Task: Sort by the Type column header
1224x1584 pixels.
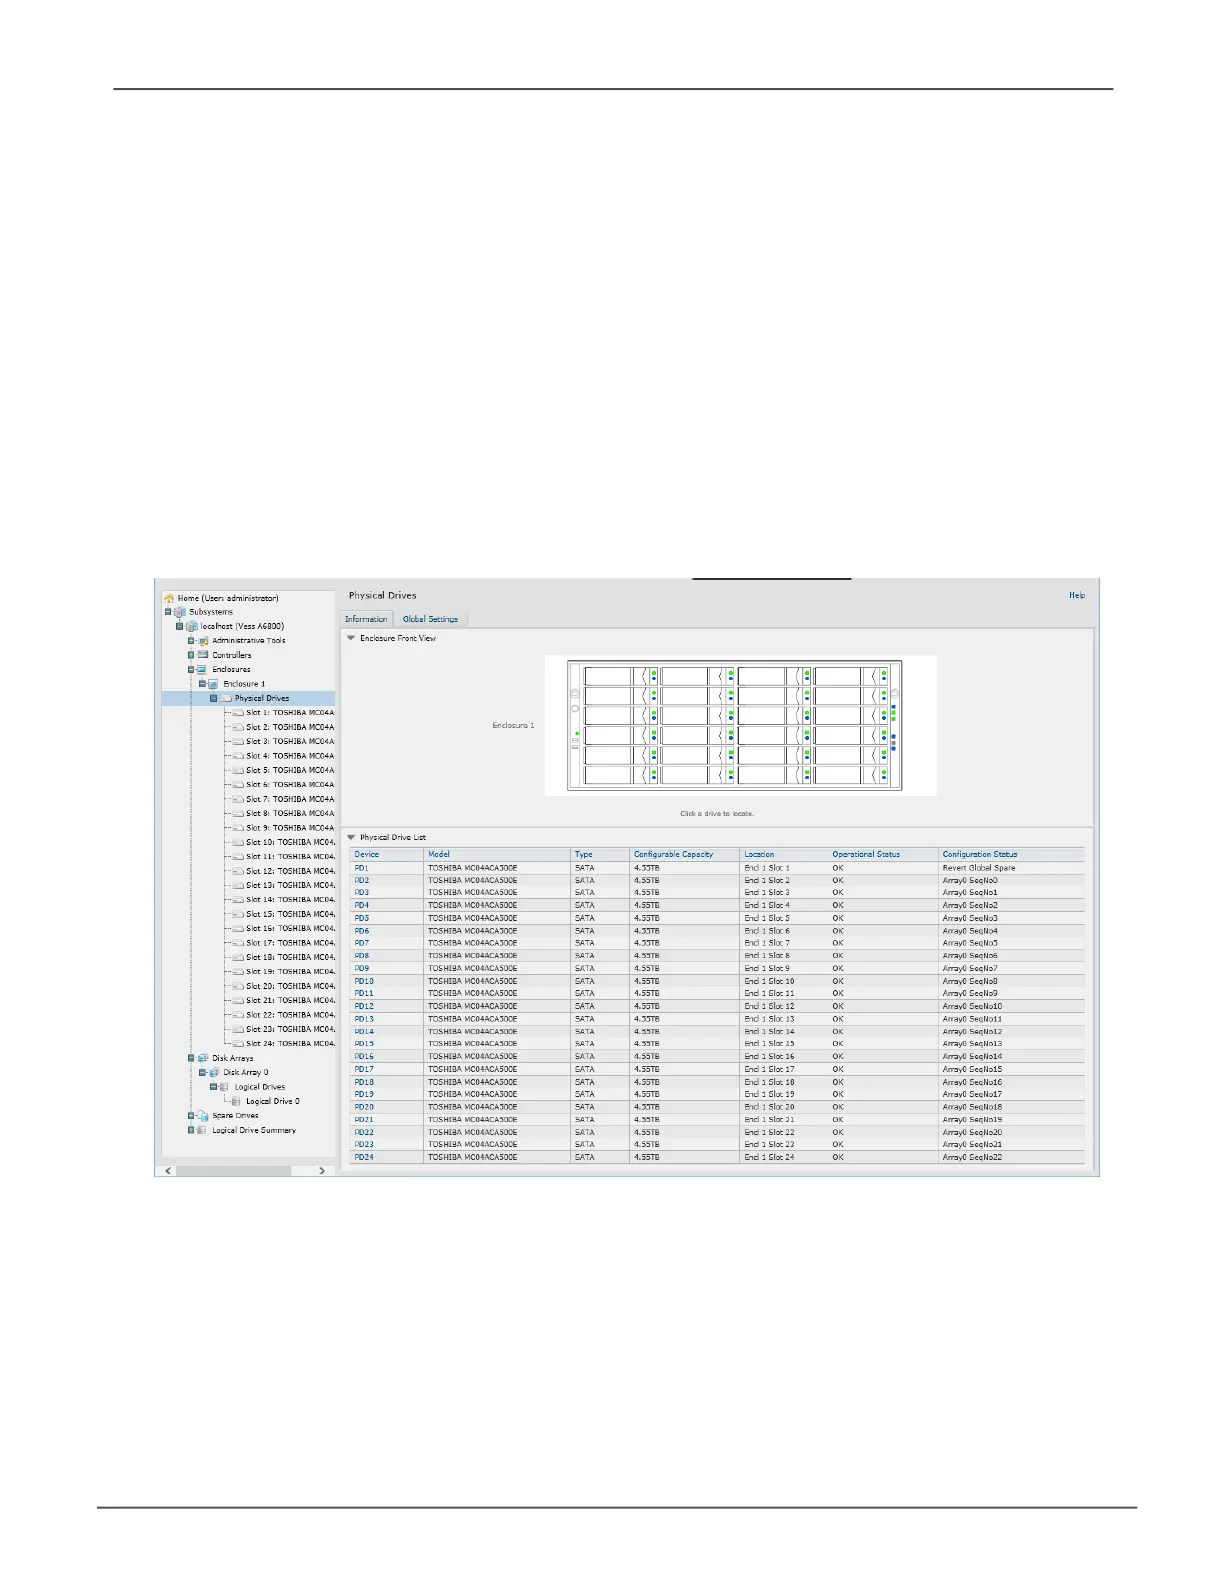Action: [x=600, y=854]
